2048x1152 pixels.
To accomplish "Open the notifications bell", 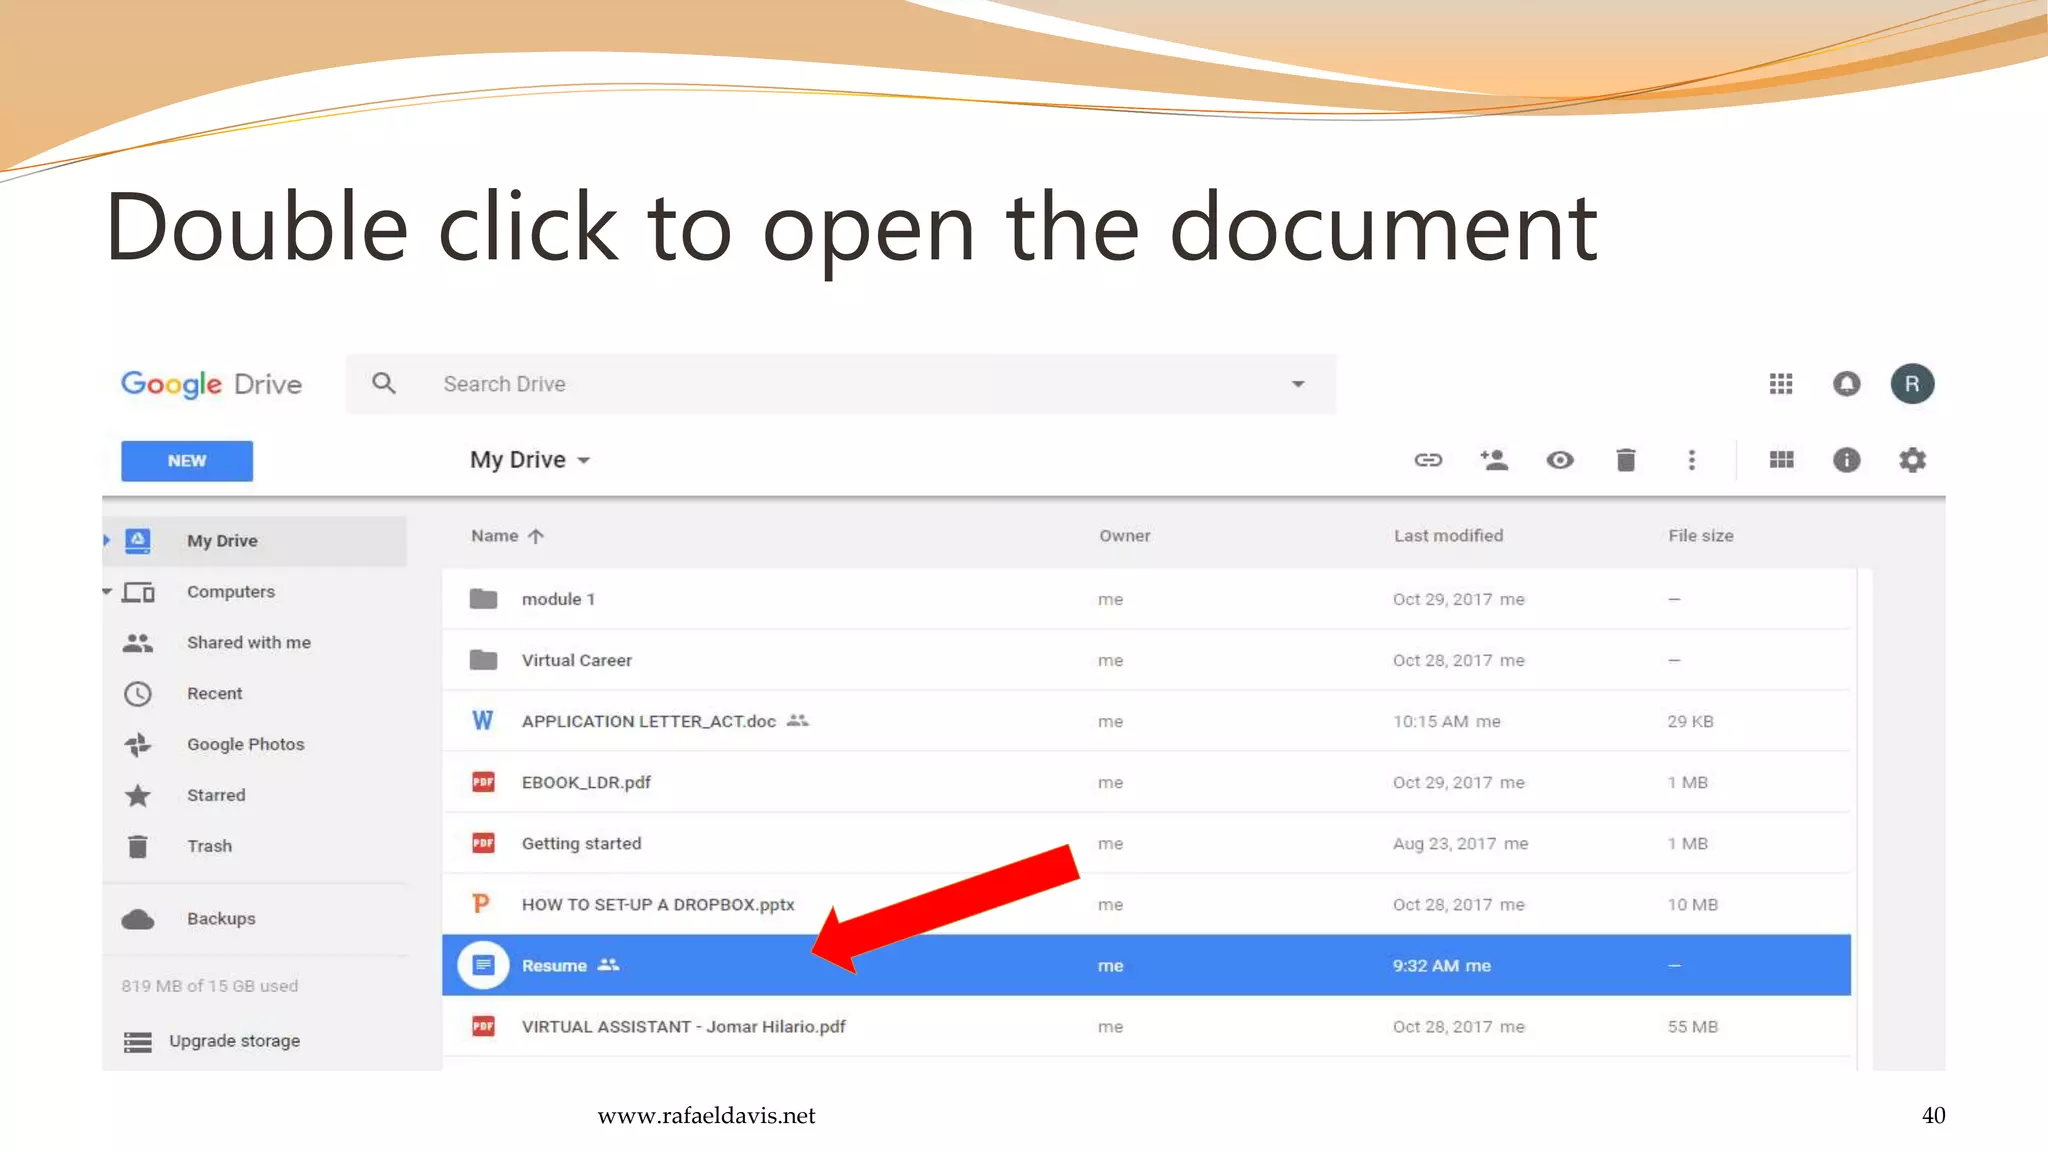I will coord(1846,384).
